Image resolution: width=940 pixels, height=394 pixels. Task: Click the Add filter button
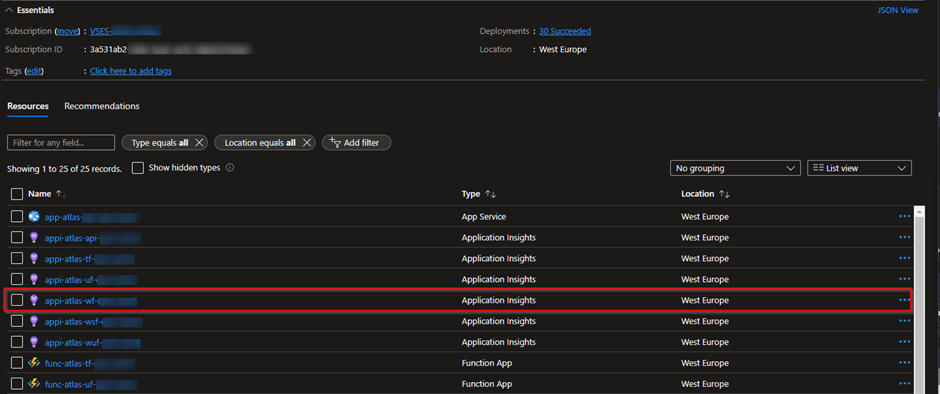coord(356,143)
